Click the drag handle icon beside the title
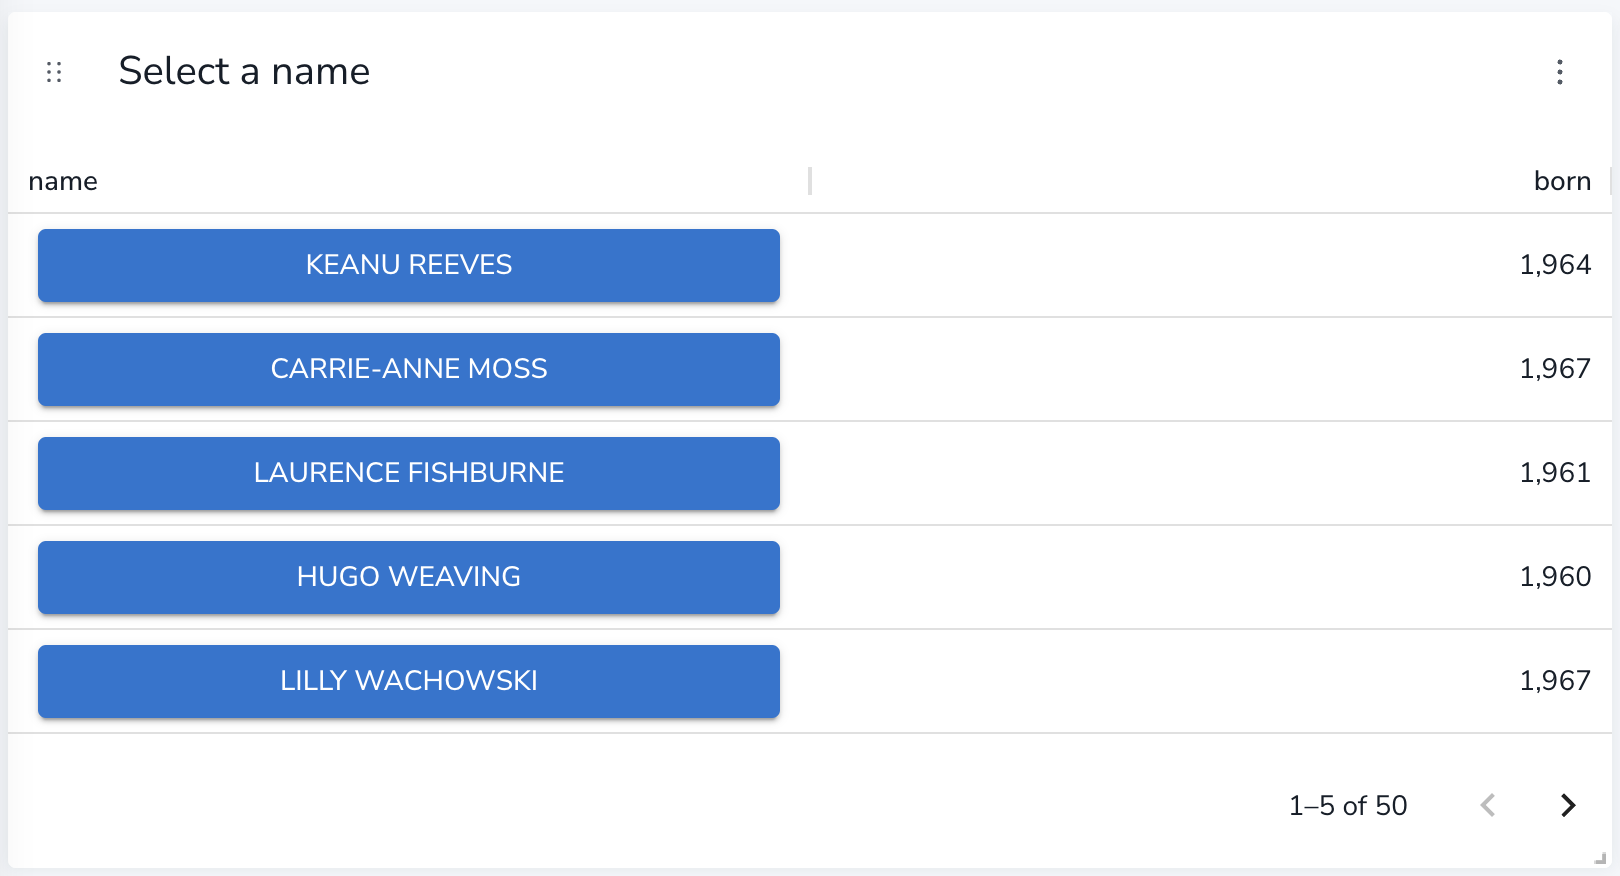Image resolution: width=1620 pixels, height=876 pixels. (x=54, y=72)
